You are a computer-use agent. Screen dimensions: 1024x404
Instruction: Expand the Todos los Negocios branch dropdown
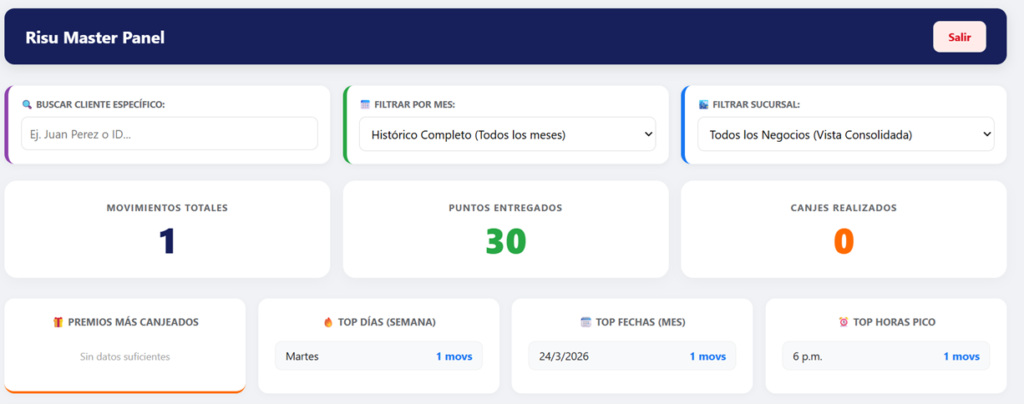[844, 134]
